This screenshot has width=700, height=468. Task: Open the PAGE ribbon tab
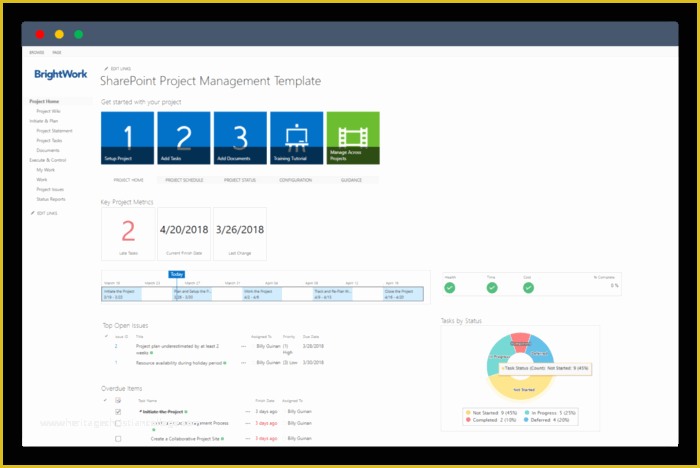(x=57, y=52)
